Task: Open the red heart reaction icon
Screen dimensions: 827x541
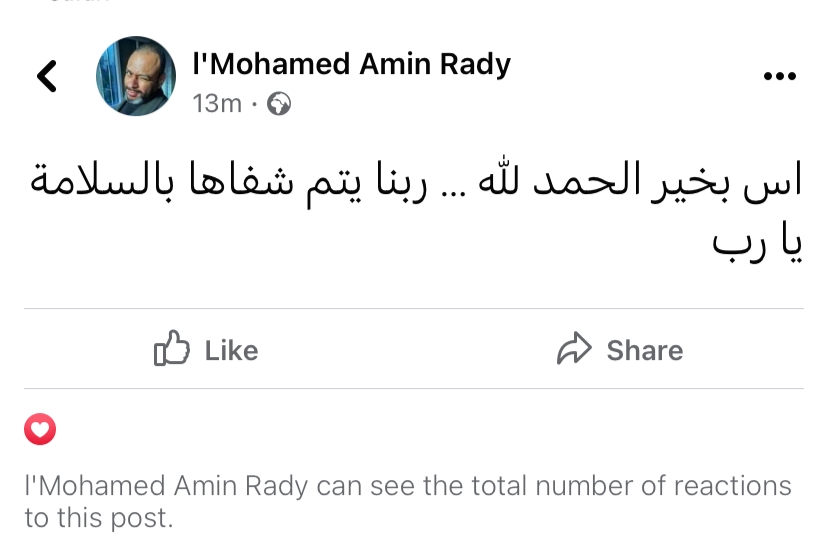Action: point(40,429)
